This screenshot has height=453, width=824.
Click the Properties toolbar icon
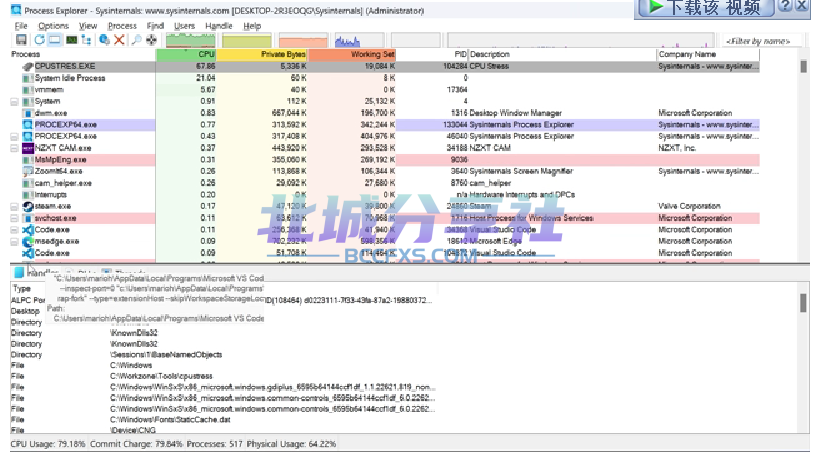pos(104,40)
